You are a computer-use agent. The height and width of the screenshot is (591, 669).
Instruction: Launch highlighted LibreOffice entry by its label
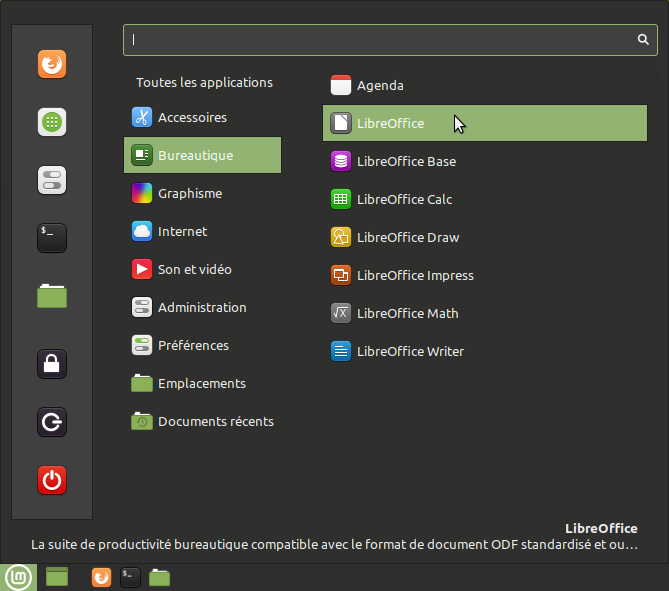point(390,123)
